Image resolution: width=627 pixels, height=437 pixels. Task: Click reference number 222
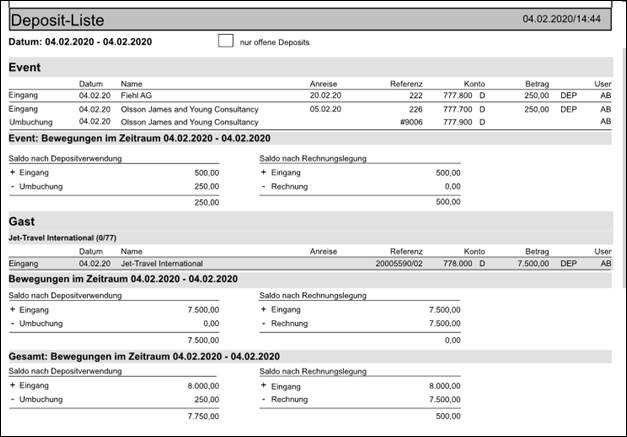415,96
